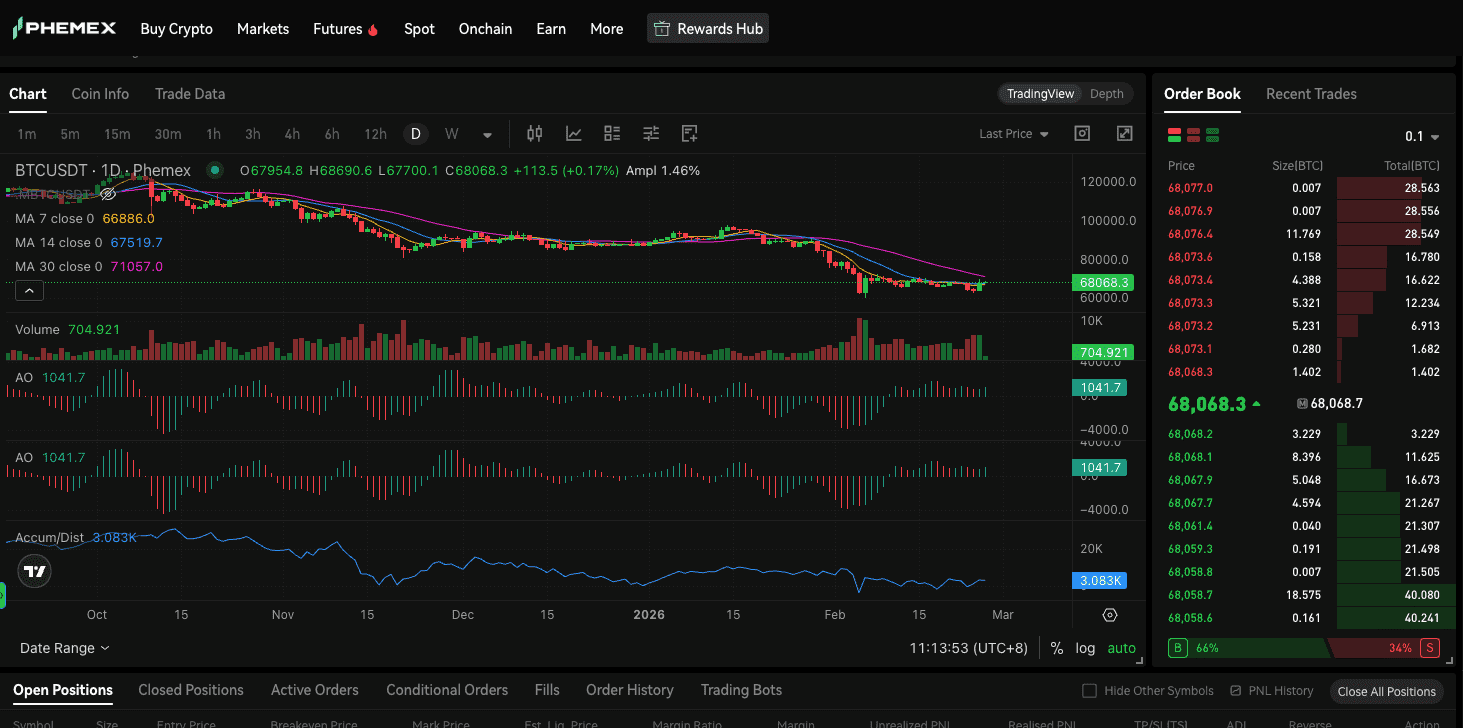Take a chart snapshot with camera icon
Viewport: 1463px width, 728px height.
click(x=1081, y=134)
